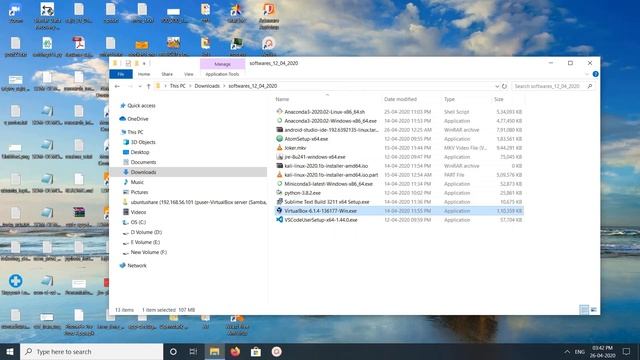The height and width of the screenshot is (360, 640).
Task: Click File Explorer taskbar icon
Action: click(x=214, y=351)
